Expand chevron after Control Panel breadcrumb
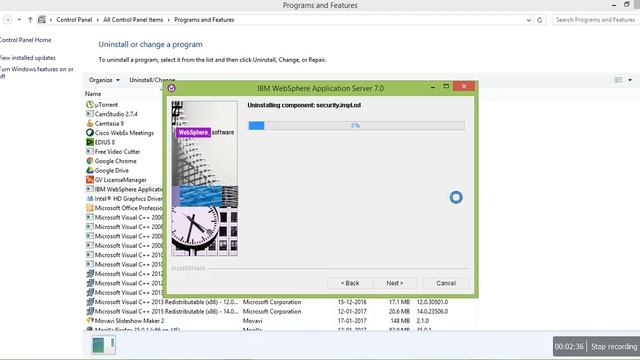The image size is (640, 360). point(98,20)
